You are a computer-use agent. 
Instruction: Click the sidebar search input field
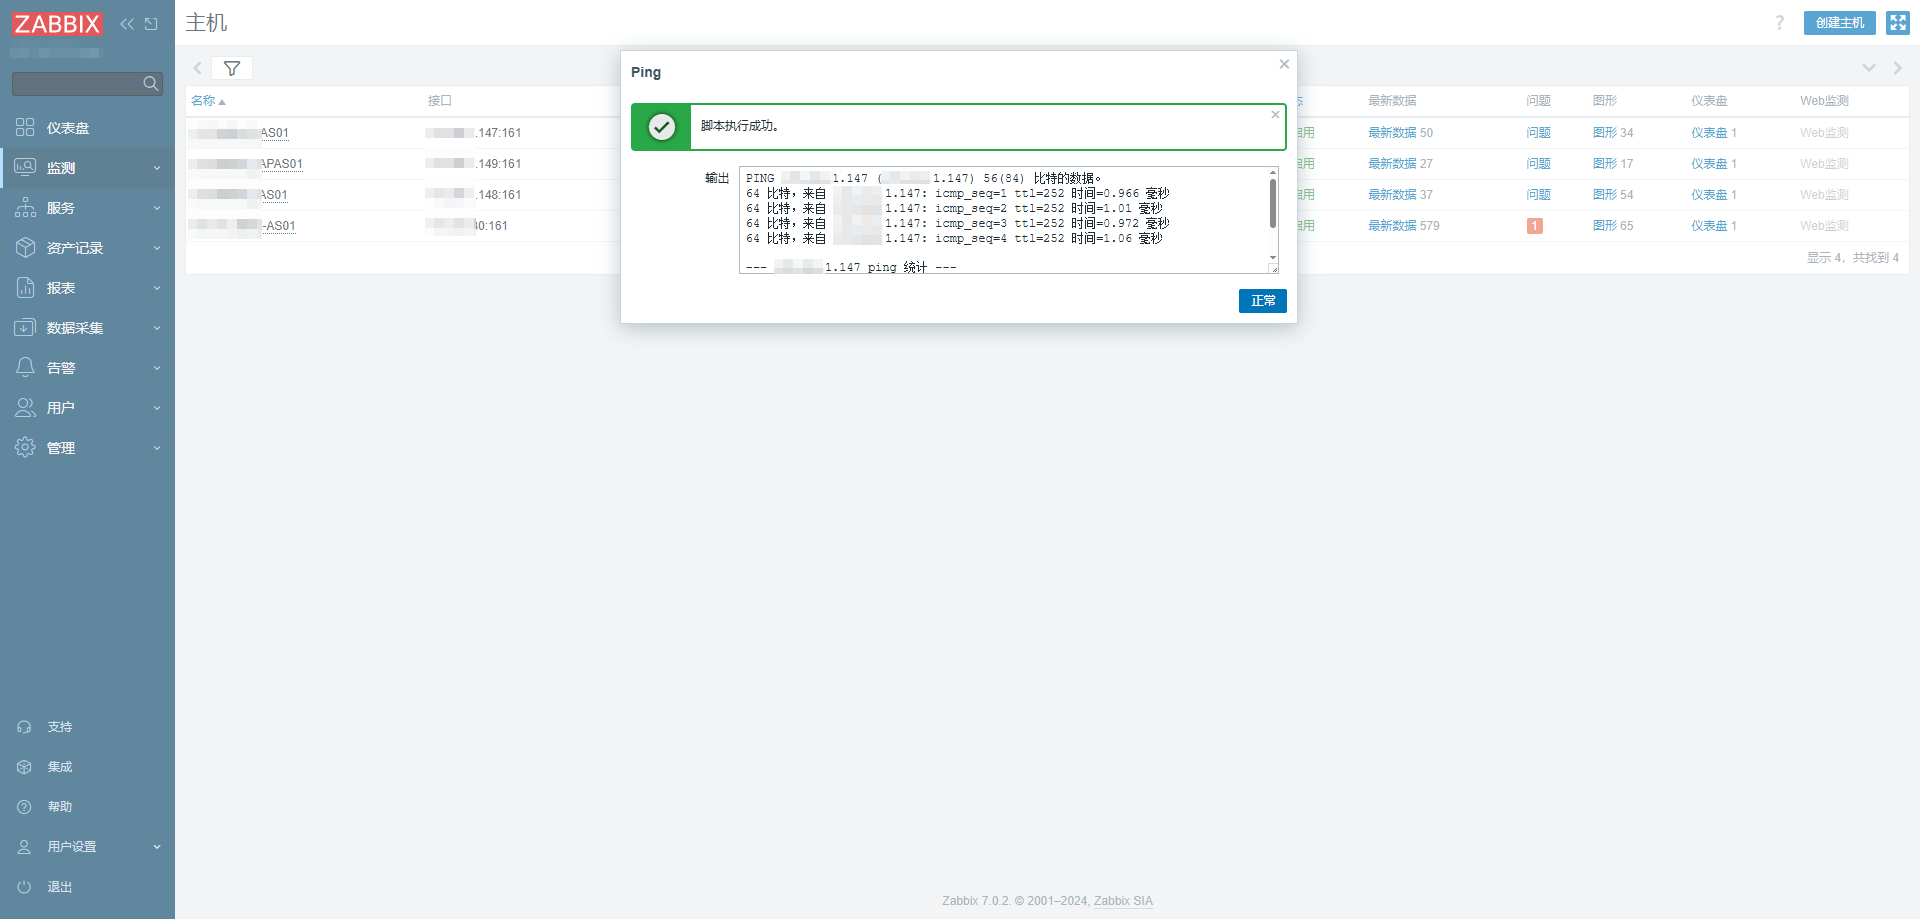(76, 84)
